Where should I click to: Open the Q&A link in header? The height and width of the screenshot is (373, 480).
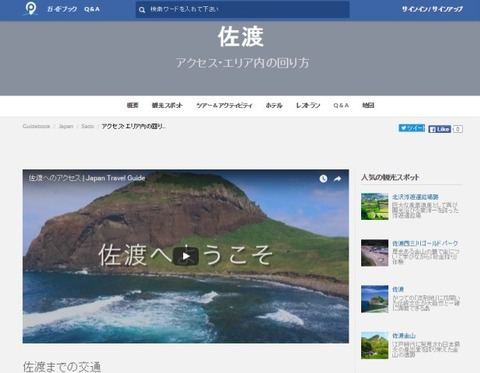92,9
